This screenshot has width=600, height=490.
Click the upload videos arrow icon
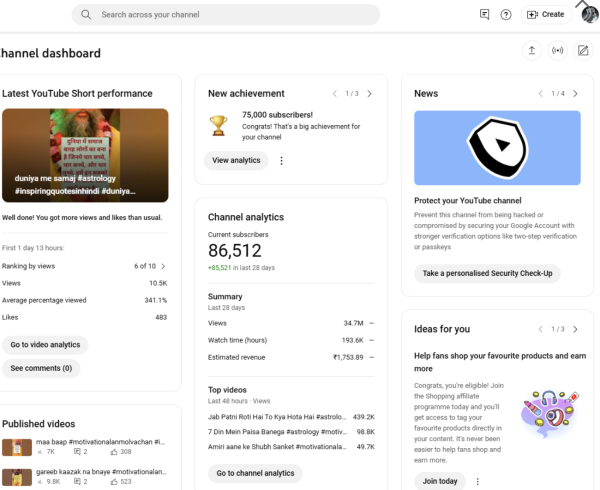[531, 51]
